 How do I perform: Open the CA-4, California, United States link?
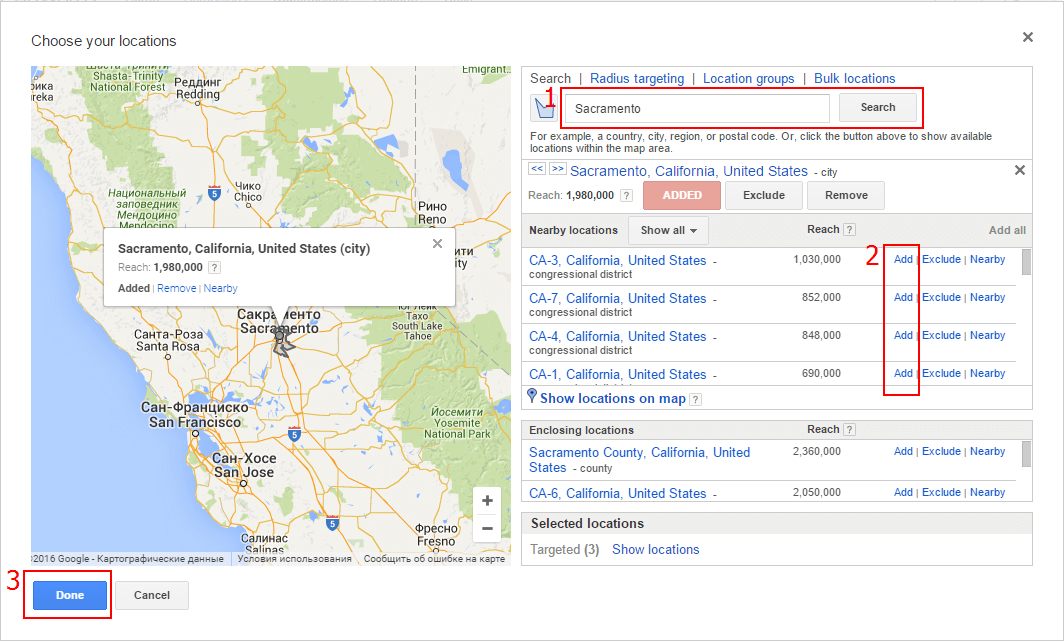click(x=618, y=336)
